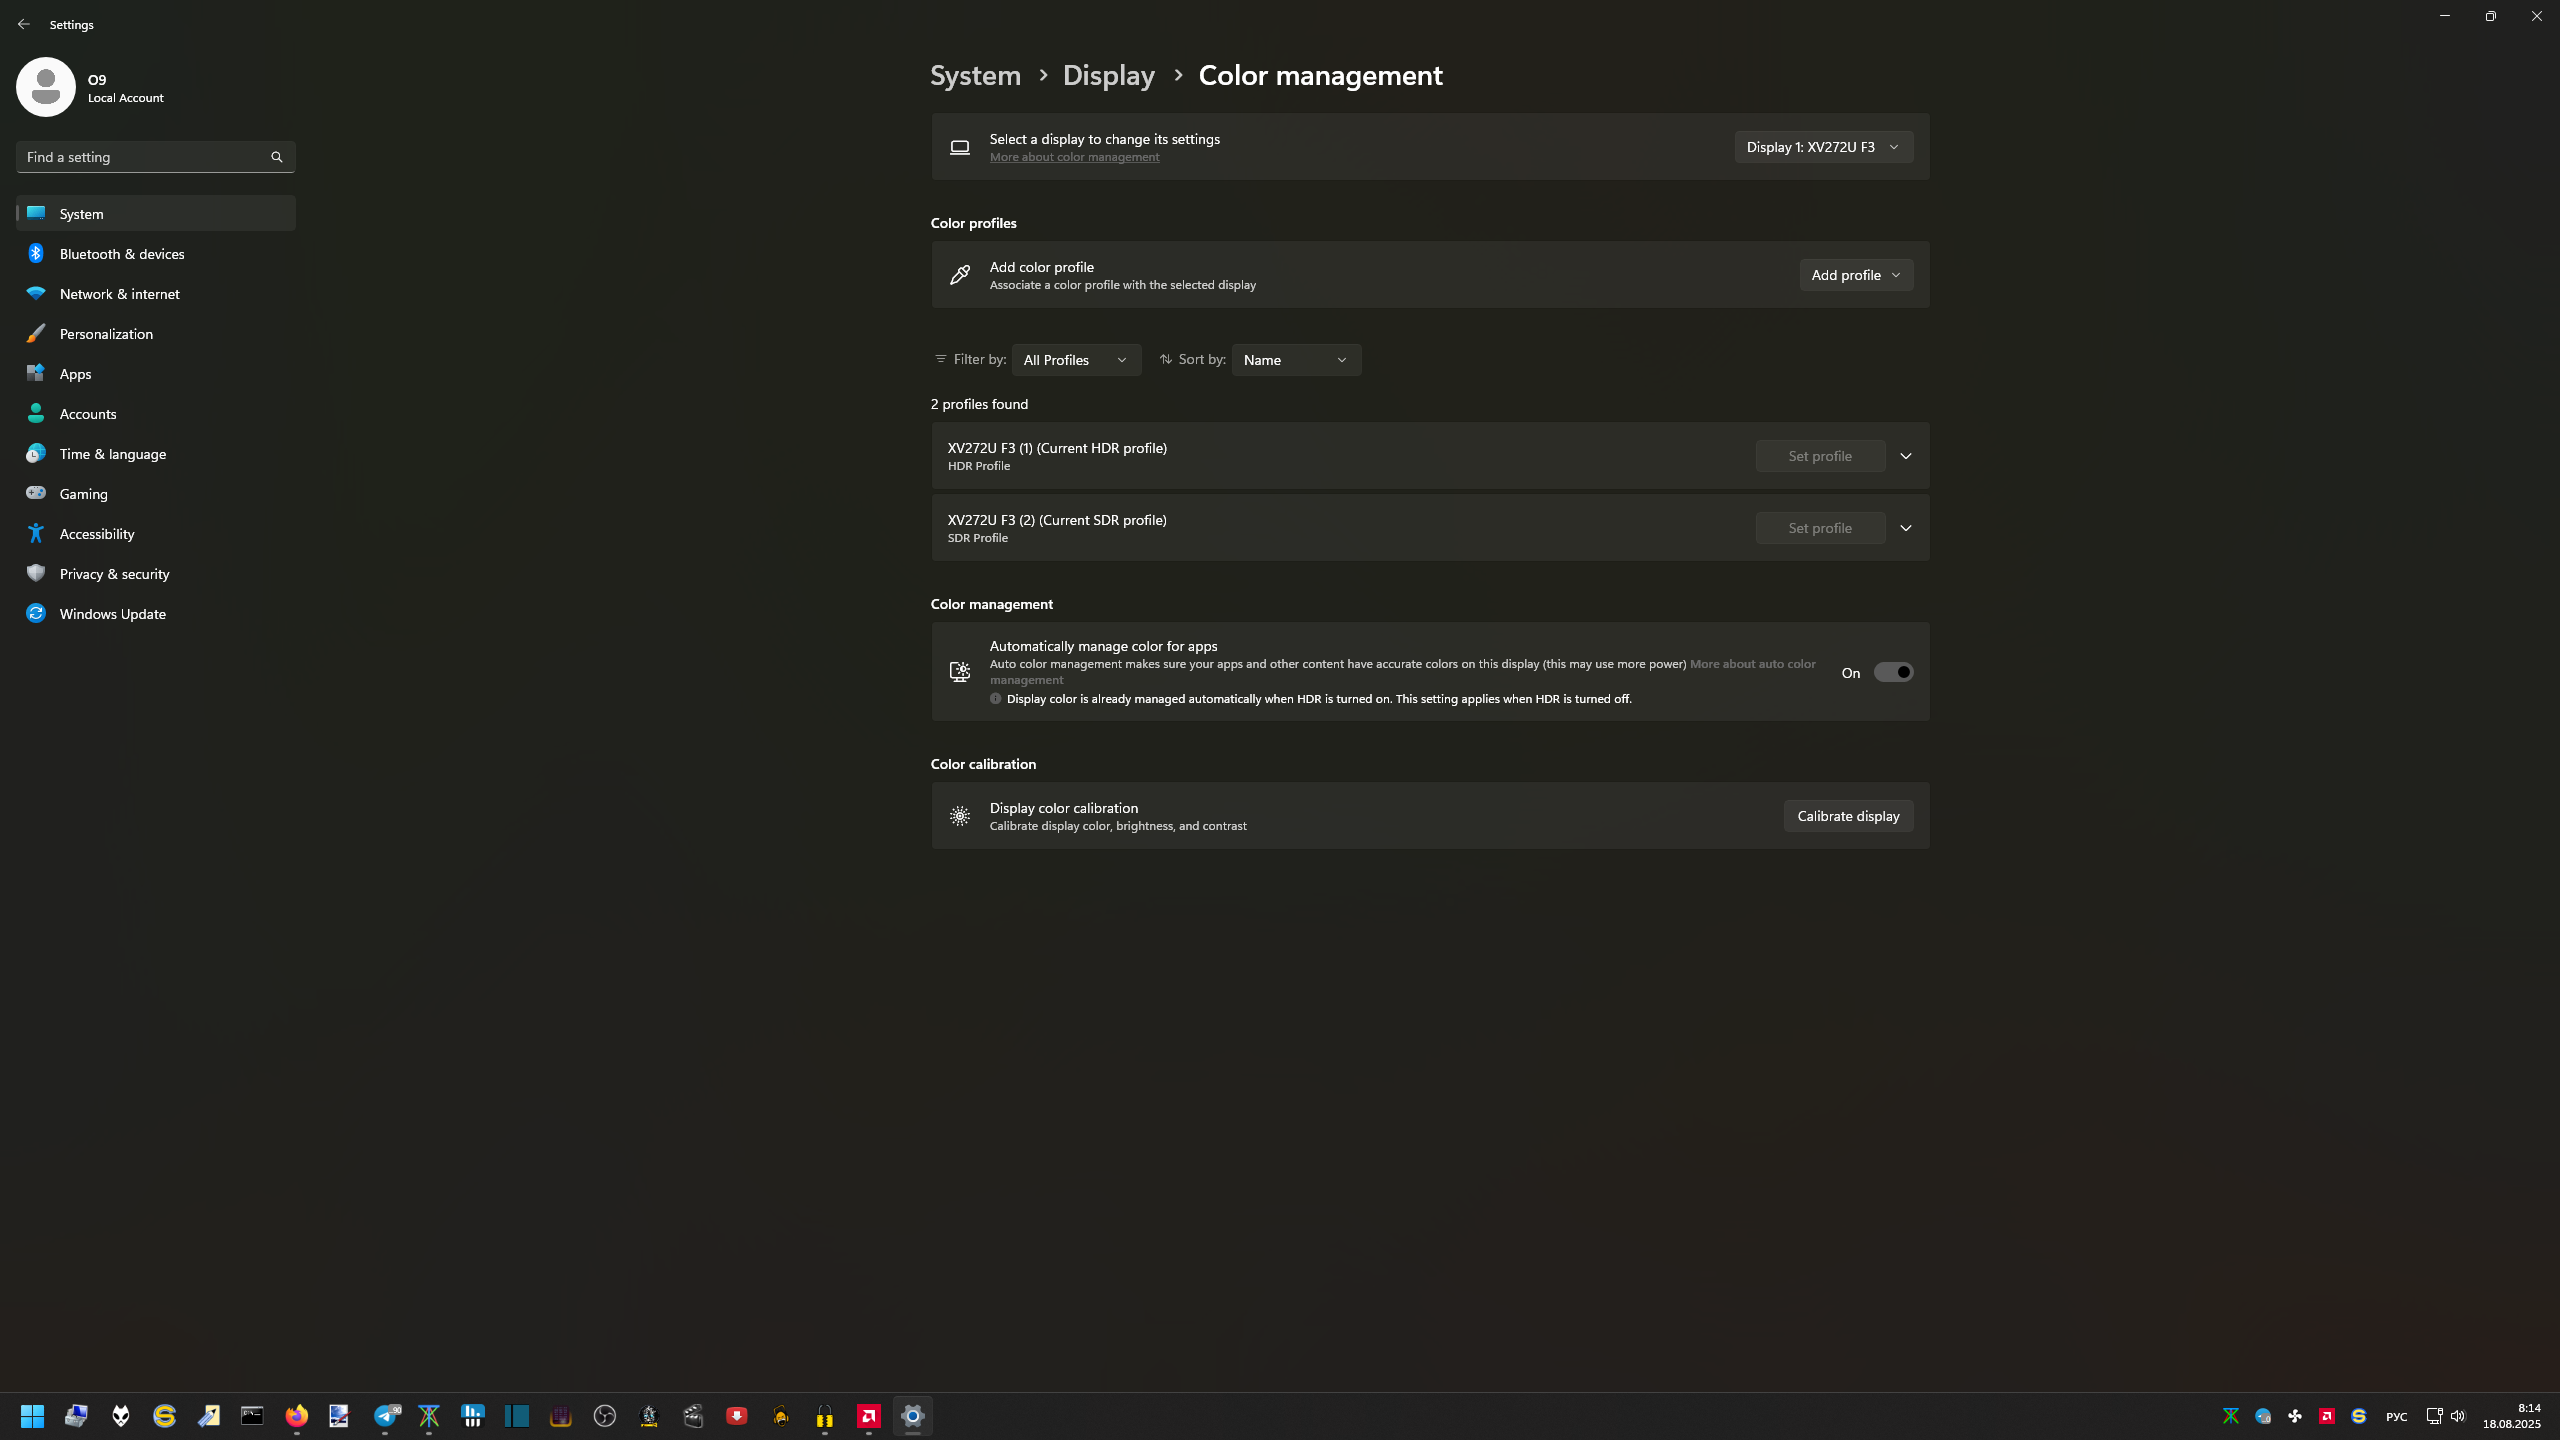The image size is (2560, 1440).
Task: Open the Display 1: XV272U F3 dropdown
Action: pos(1823,147)
